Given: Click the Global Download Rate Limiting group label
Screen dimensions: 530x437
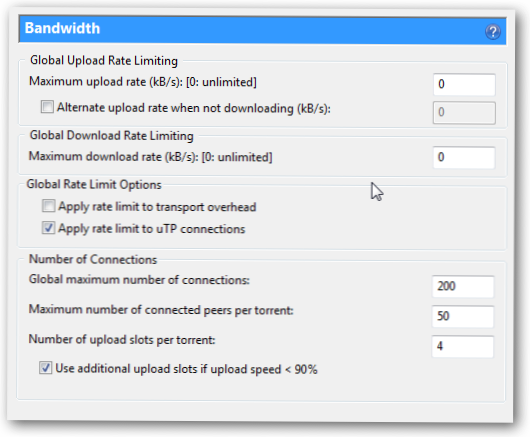Looking at the screenshot, I should coord(112,136).
